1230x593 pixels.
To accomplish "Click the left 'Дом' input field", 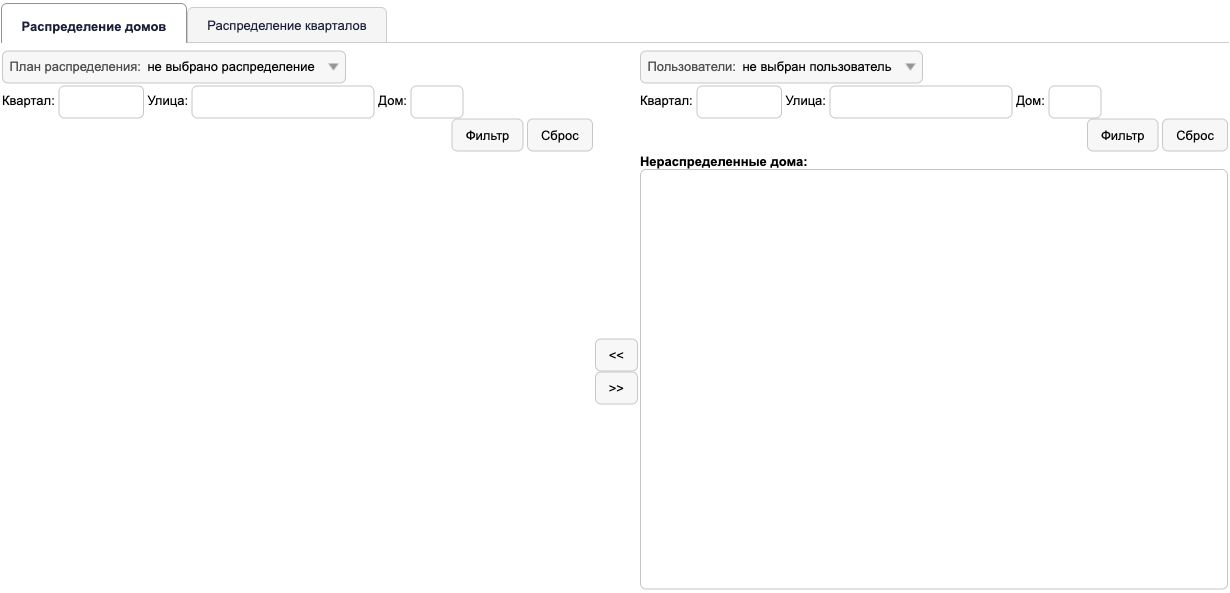I will [437, 101].
